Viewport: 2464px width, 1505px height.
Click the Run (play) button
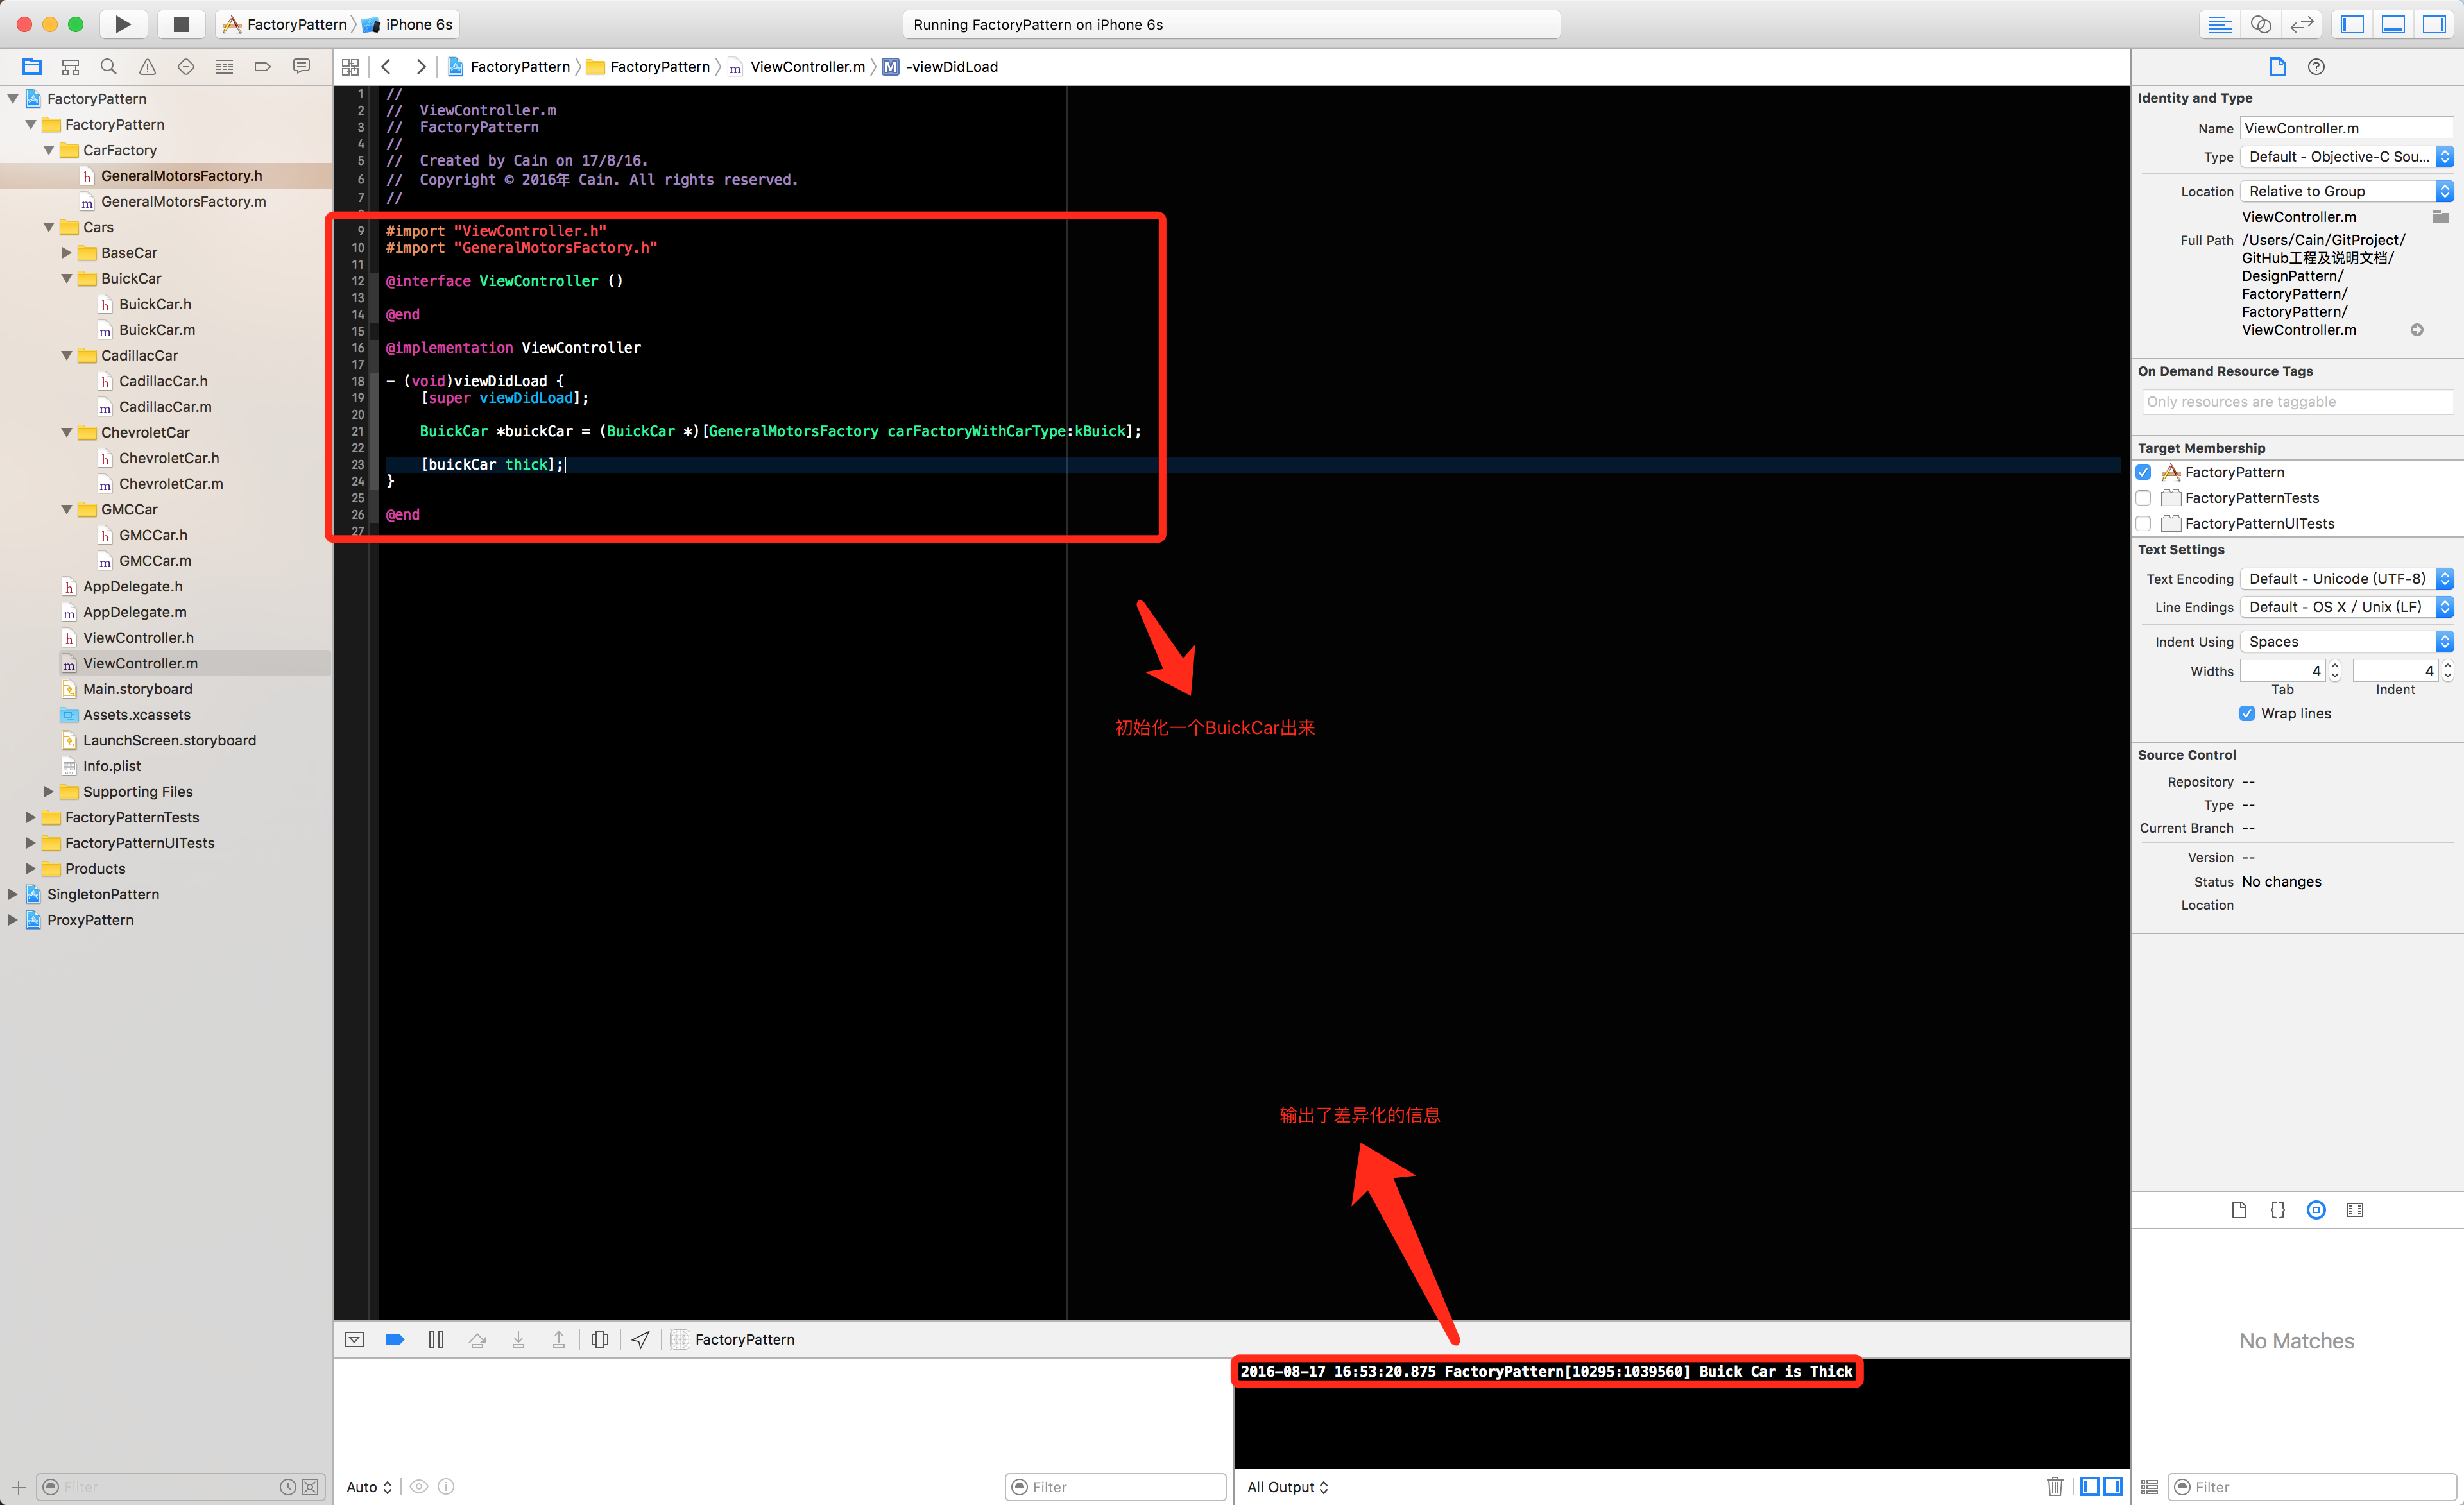click(x=122, y=24)
